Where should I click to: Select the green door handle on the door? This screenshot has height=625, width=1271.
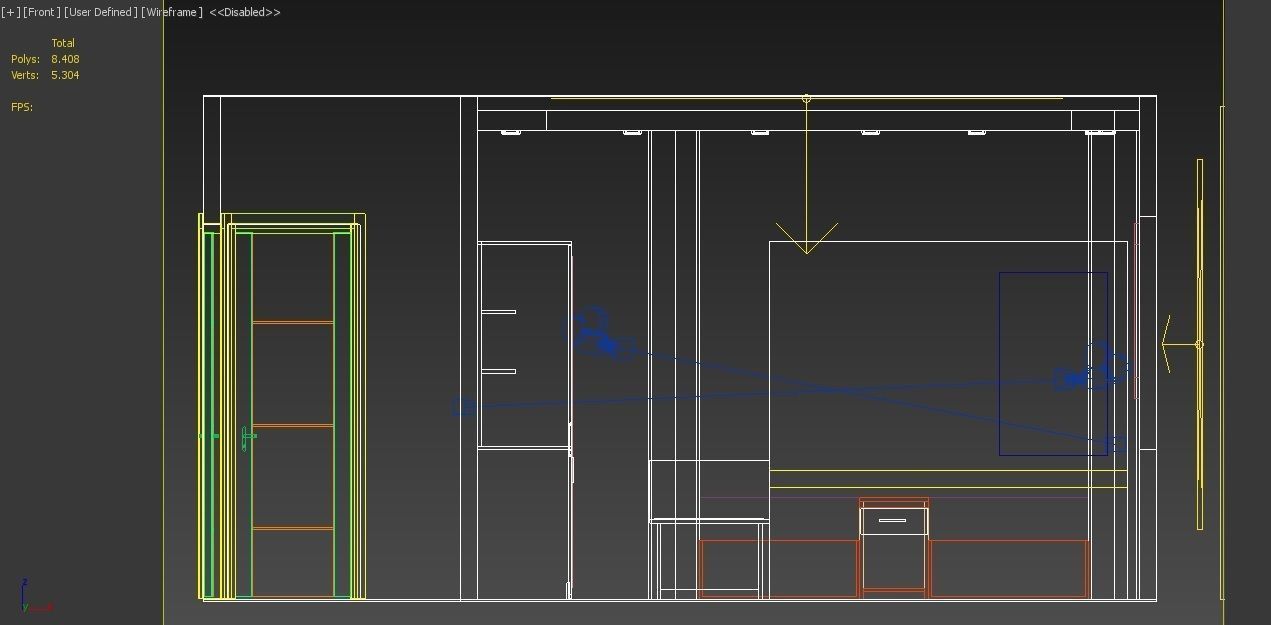coord(249,437)
